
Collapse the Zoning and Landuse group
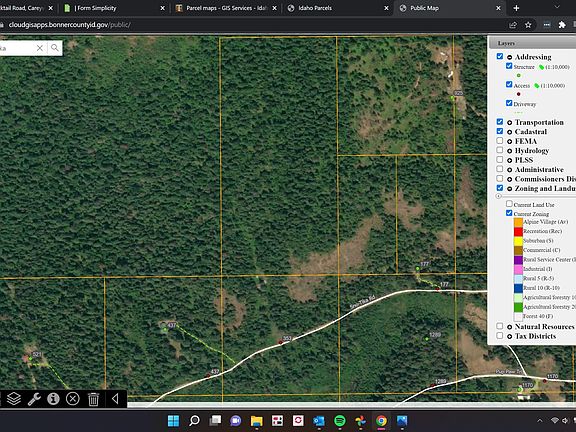pos(510,189)
